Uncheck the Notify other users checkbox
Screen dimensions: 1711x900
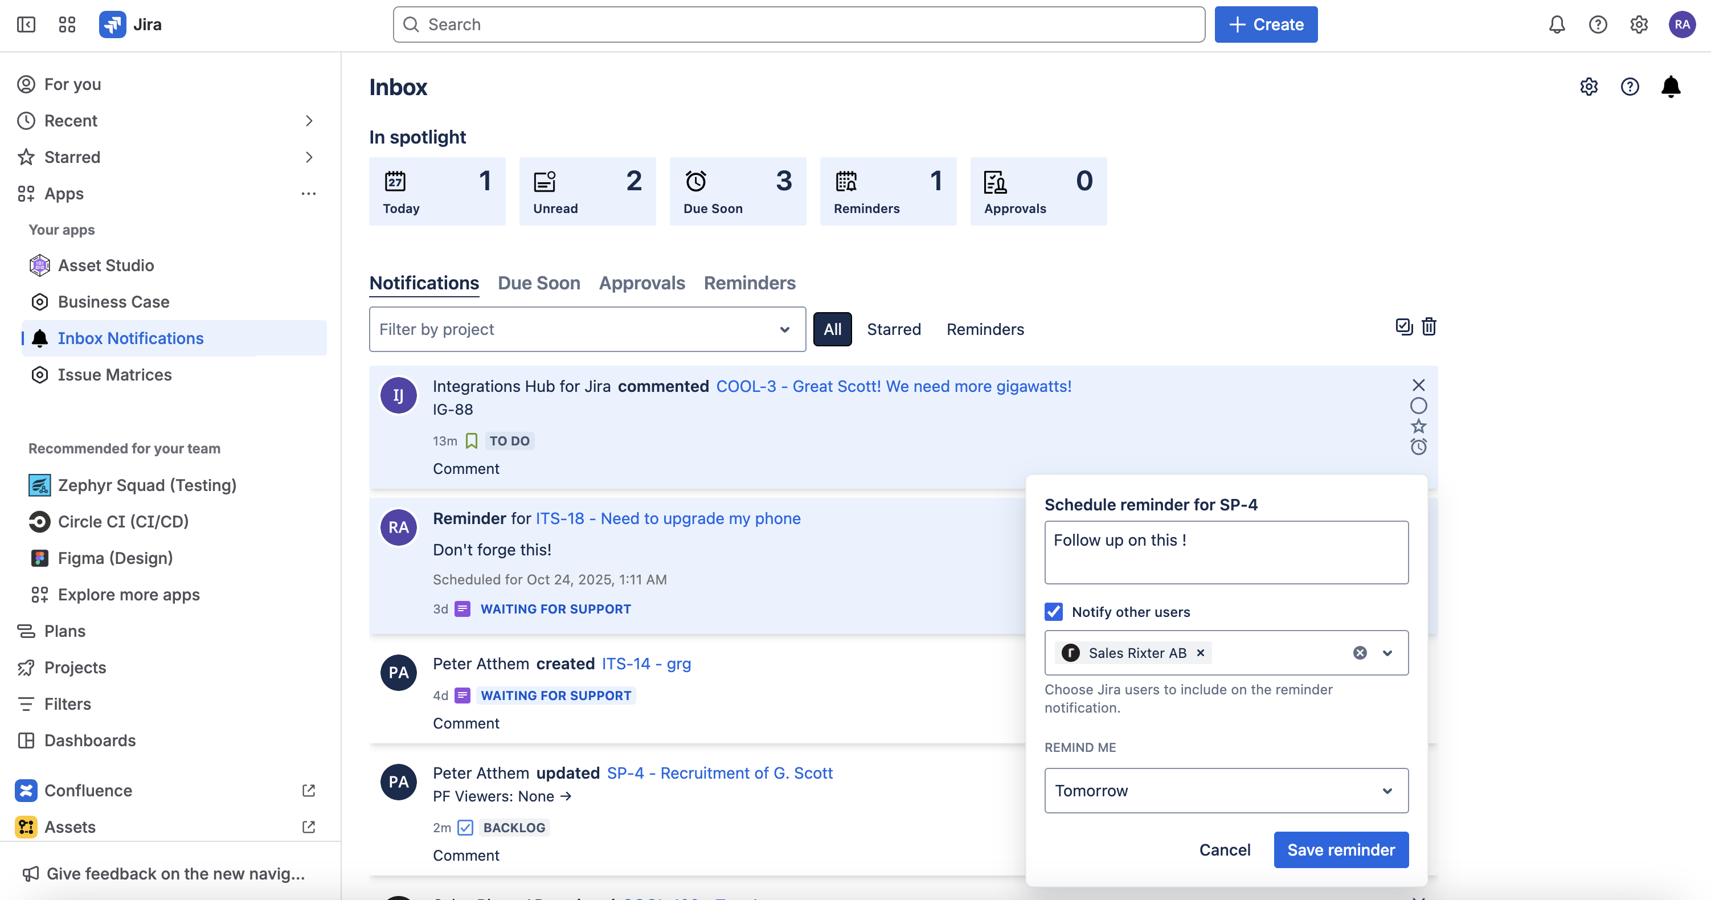[1054, 612]
